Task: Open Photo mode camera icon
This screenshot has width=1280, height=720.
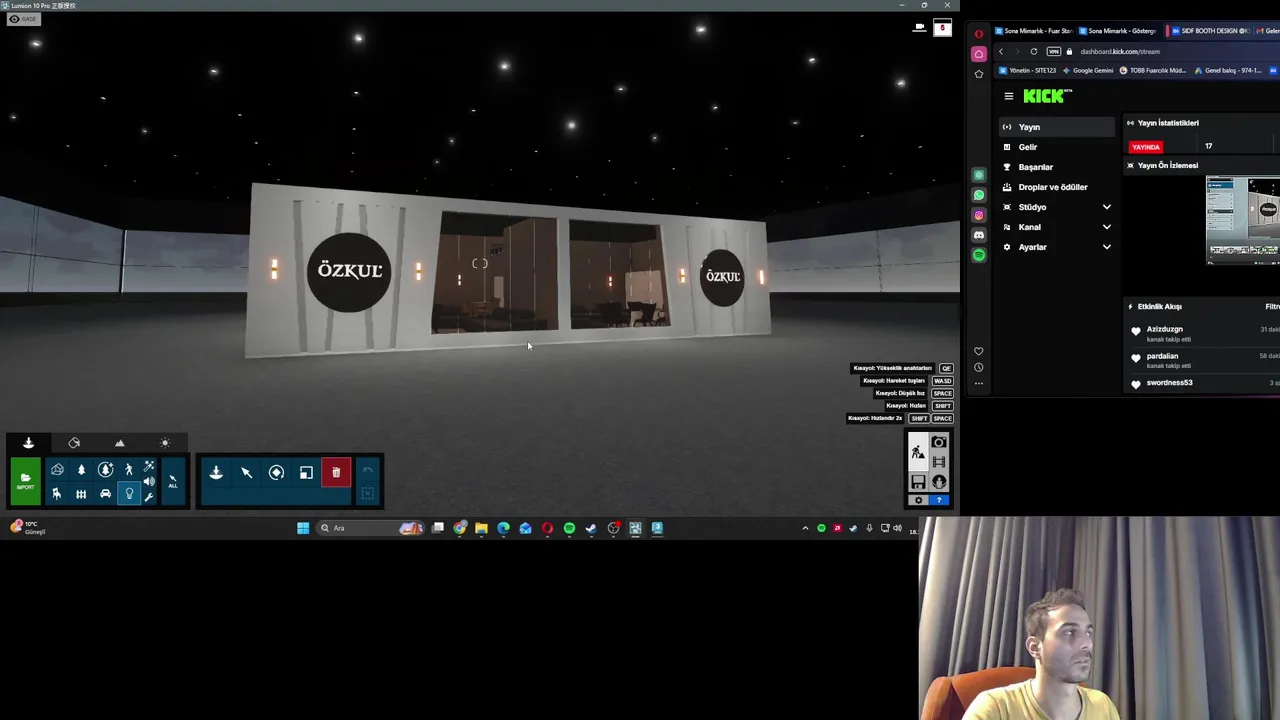Action: click(939, 442)
